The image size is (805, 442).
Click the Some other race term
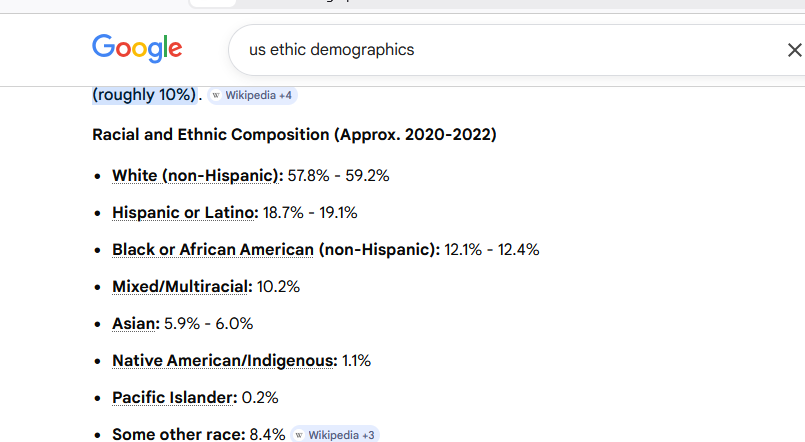coord(178,434)
